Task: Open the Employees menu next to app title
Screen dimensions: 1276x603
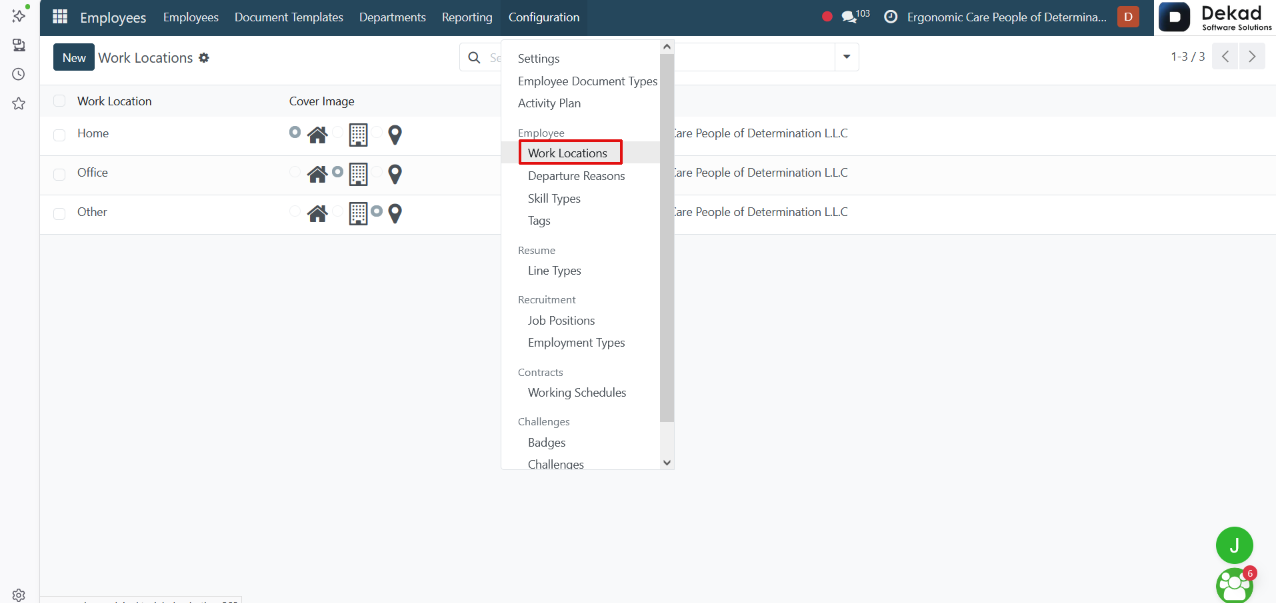Action: (x=191, y=17)
